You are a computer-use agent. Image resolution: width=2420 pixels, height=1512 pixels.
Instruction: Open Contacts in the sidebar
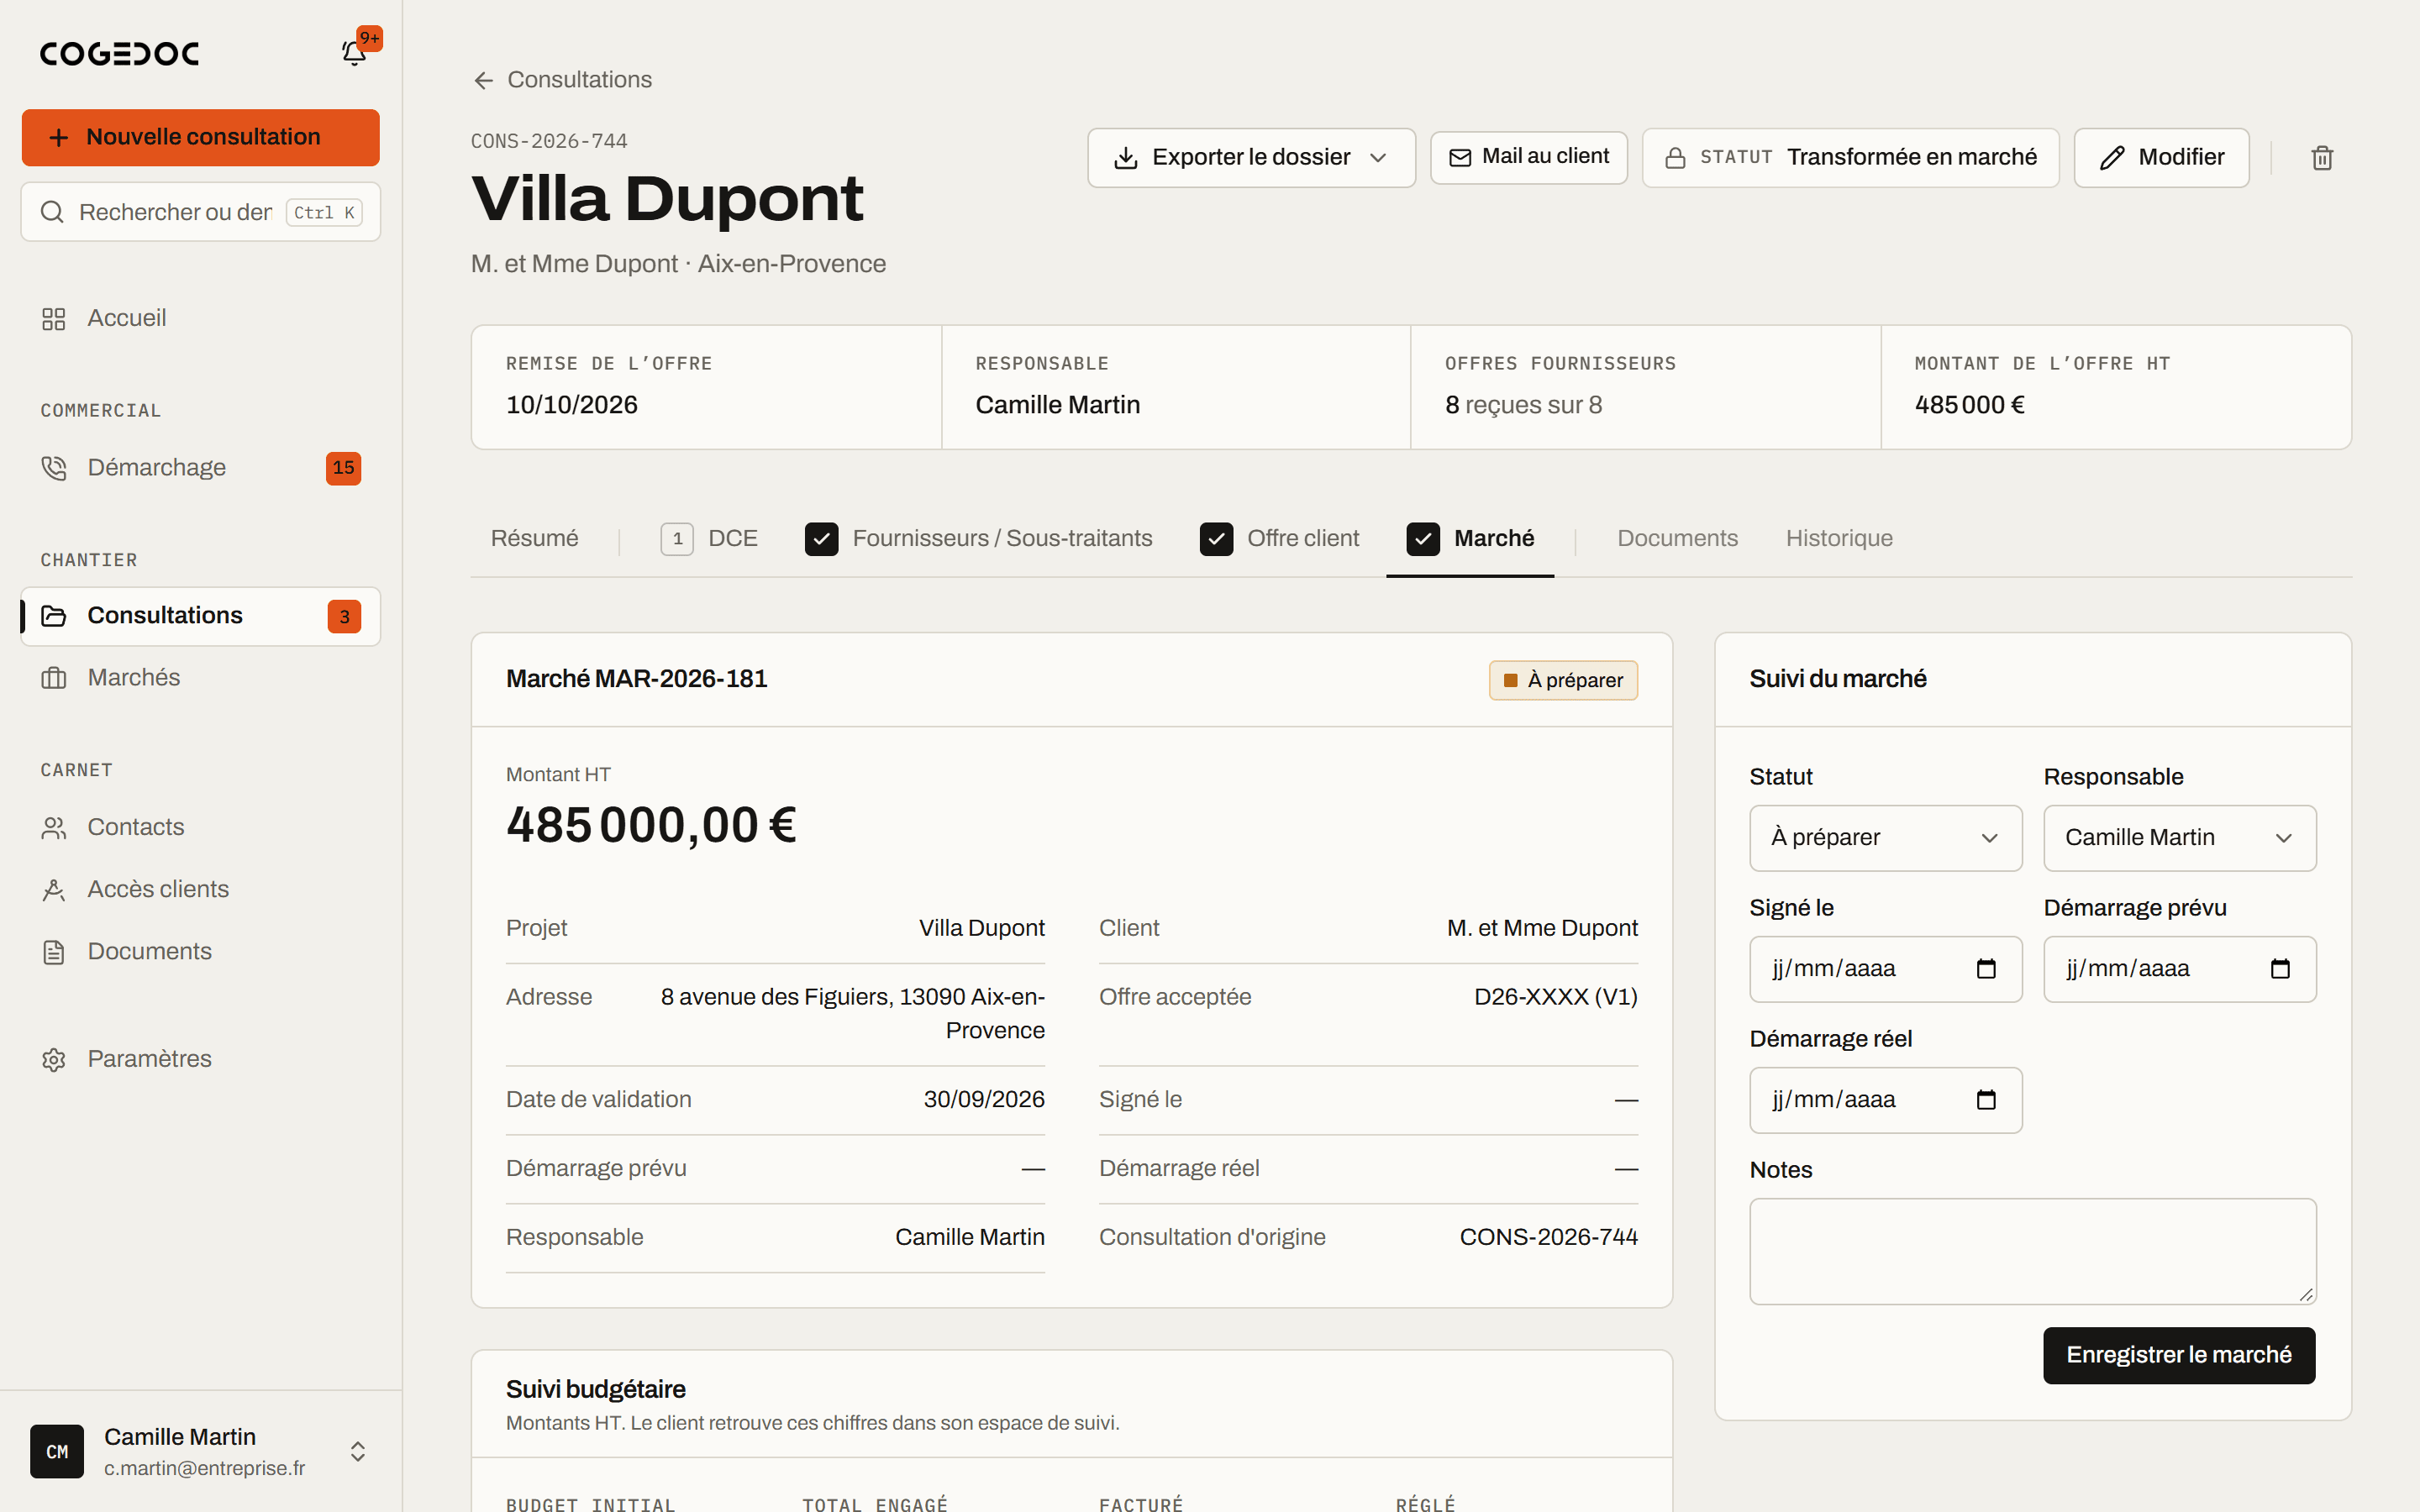pyautogui.click(x=200, y=828)
